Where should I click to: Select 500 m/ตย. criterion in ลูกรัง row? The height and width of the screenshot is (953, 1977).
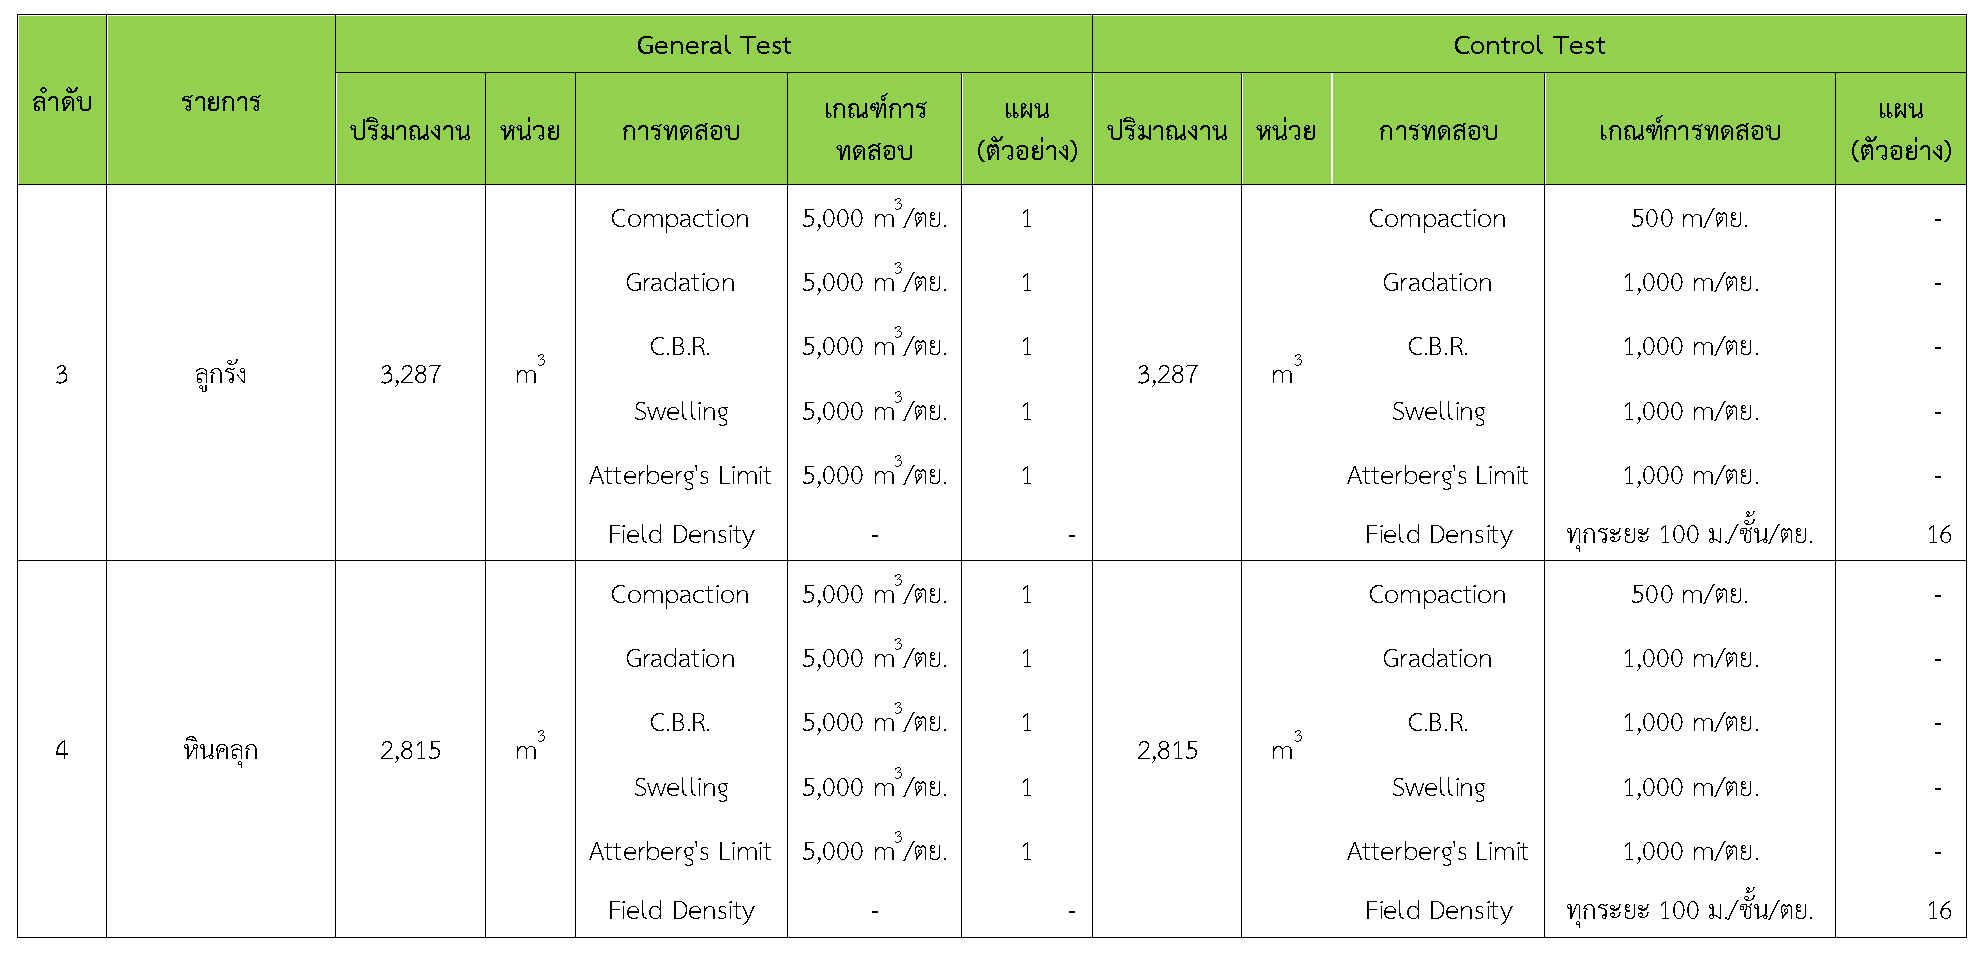coord(1689,219)
